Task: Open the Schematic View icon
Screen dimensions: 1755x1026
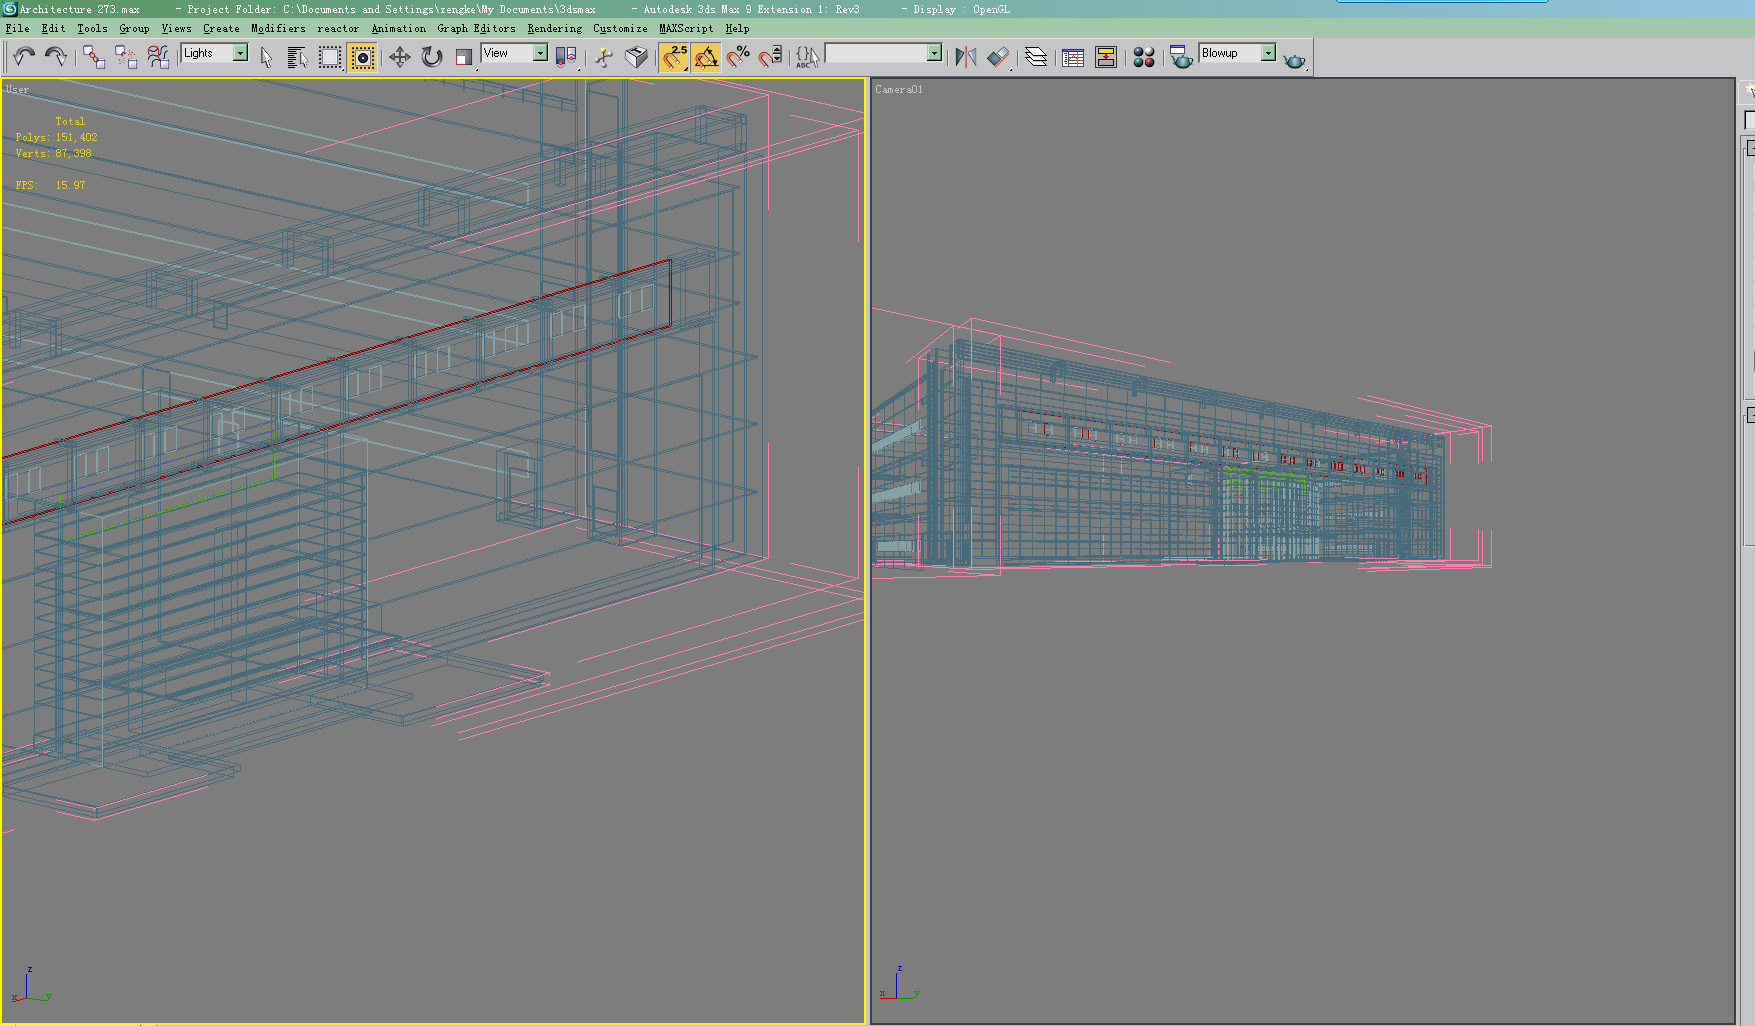Action: tap(1105, 57)
